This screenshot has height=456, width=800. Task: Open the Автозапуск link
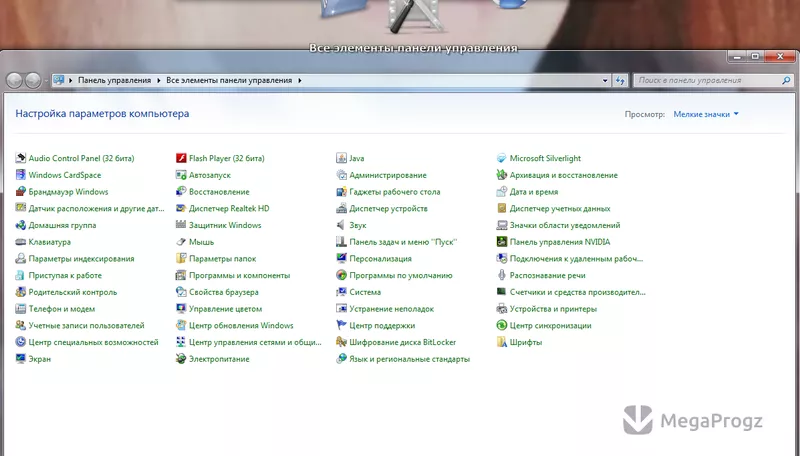click(x=210, y=175)
